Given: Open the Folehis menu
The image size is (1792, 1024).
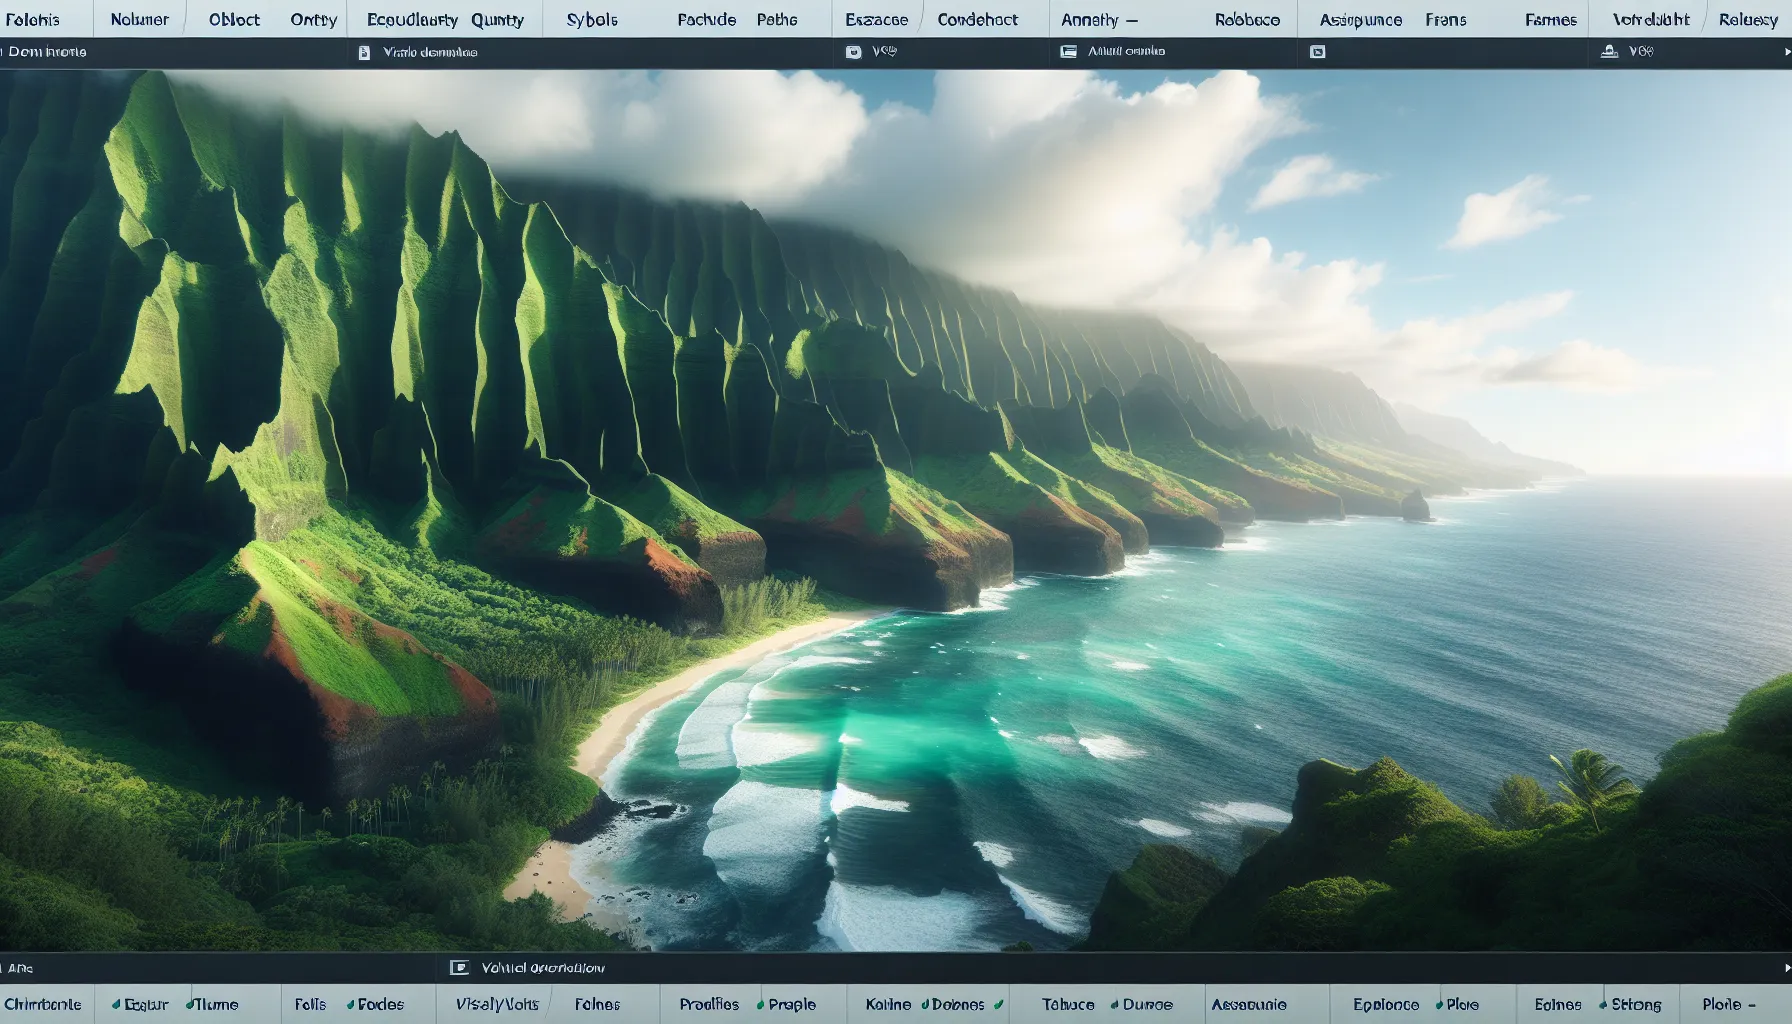Looking at the screenshot, I should 32,20.
